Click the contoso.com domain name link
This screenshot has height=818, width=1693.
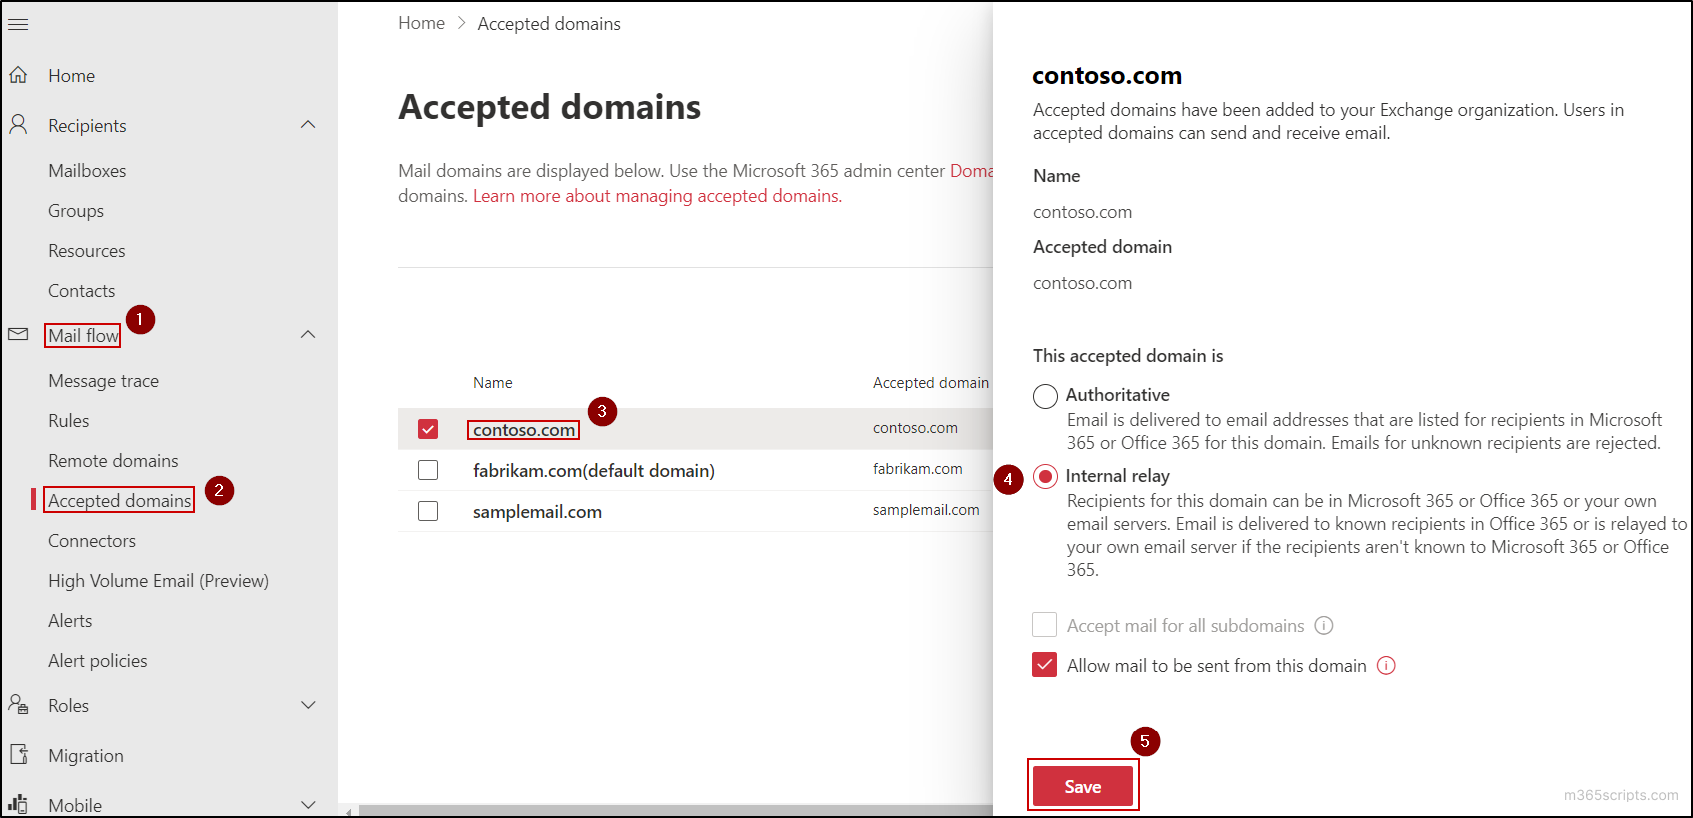coord(524,430)
